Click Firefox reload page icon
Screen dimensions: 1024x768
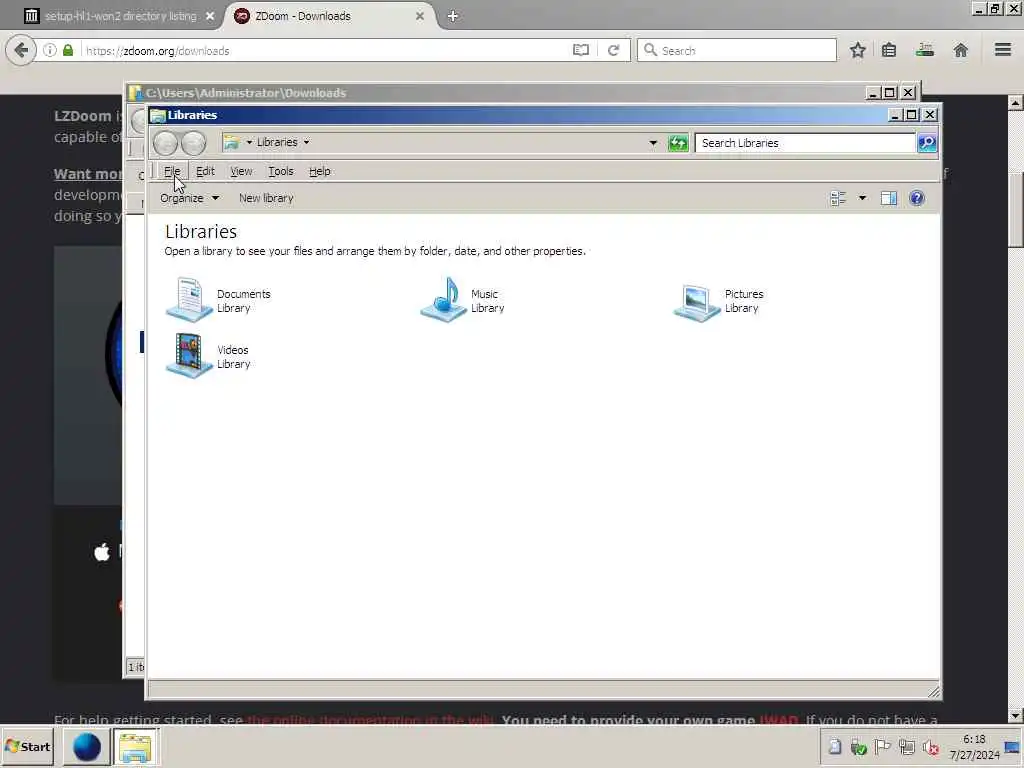613,50
